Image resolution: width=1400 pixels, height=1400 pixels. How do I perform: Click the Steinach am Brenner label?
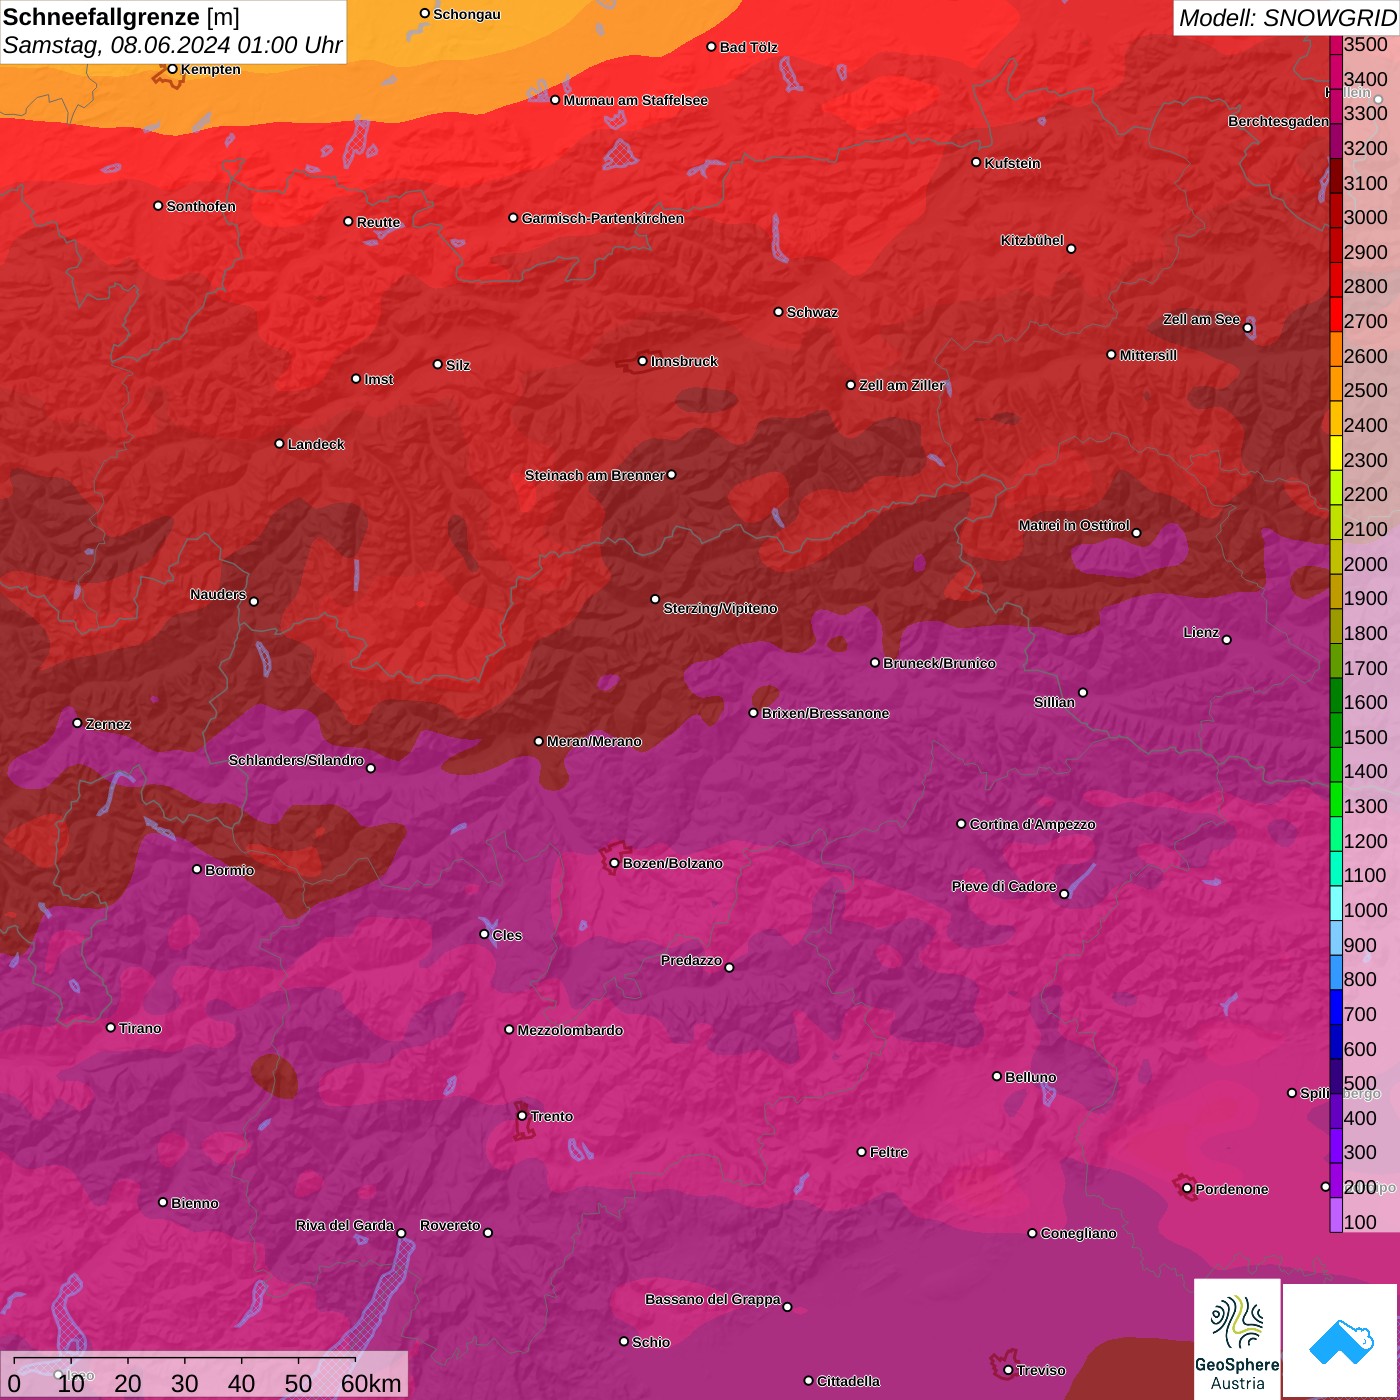[x=594, y=475]
